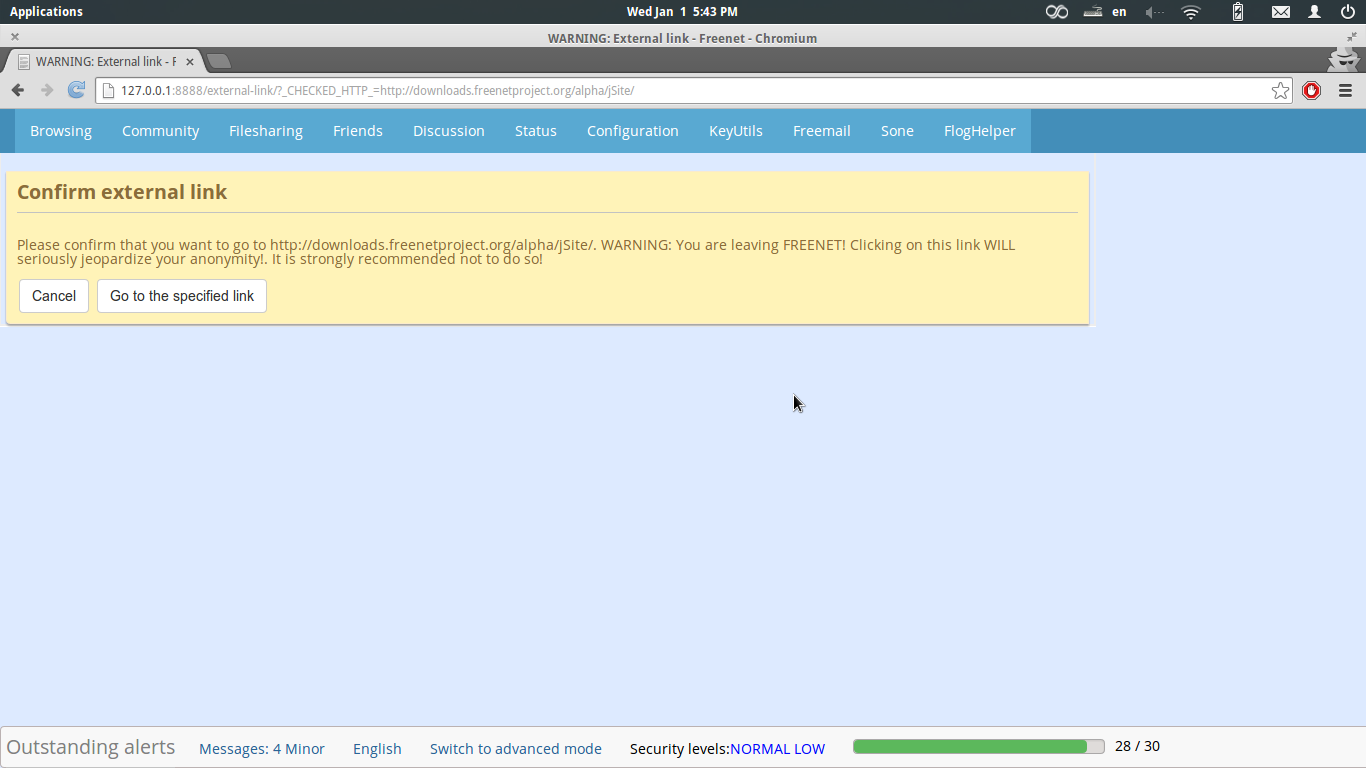Click the English language link
Image resolution: width=1366 pixels, height=768 pixels.
377,749
